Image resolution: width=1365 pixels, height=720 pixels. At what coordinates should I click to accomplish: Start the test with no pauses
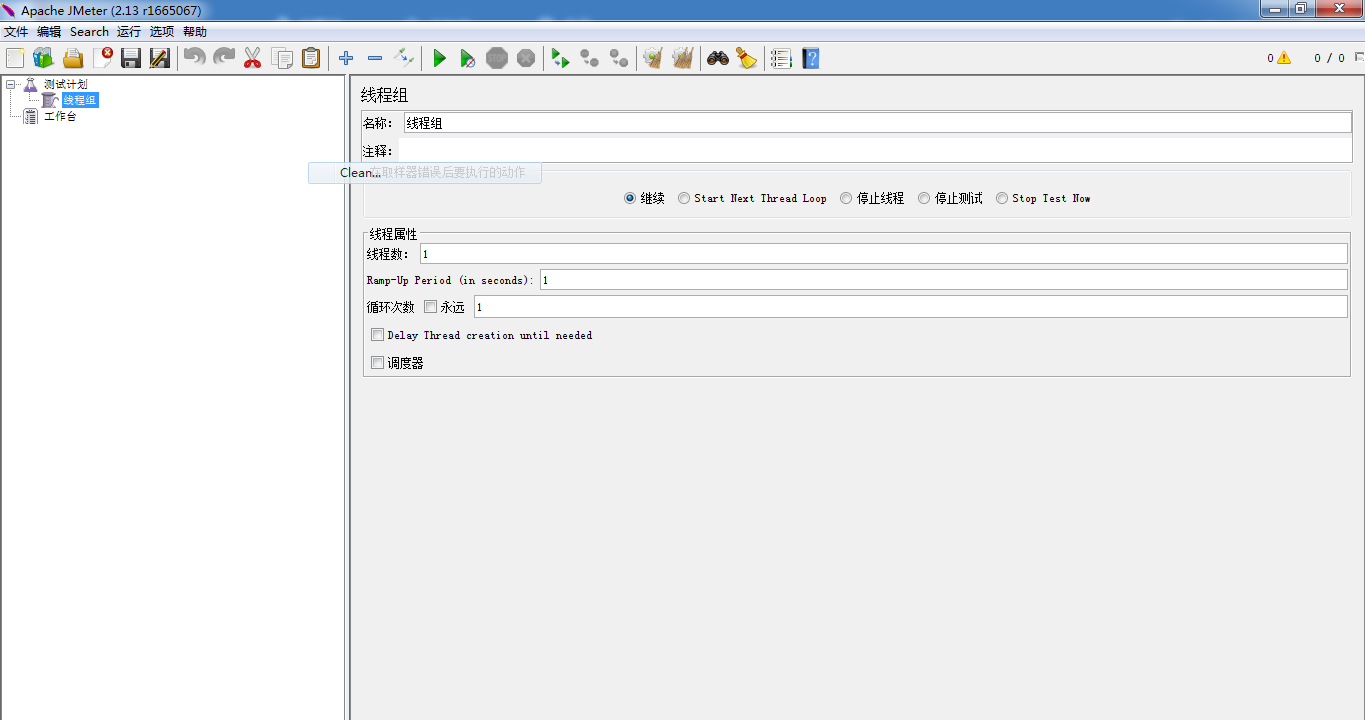[468, 58]
